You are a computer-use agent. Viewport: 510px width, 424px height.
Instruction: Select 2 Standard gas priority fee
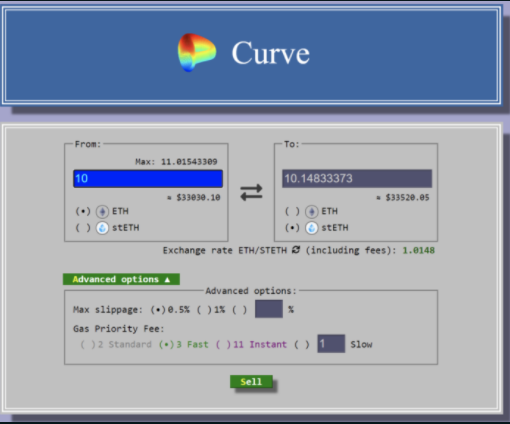(116, 344)
